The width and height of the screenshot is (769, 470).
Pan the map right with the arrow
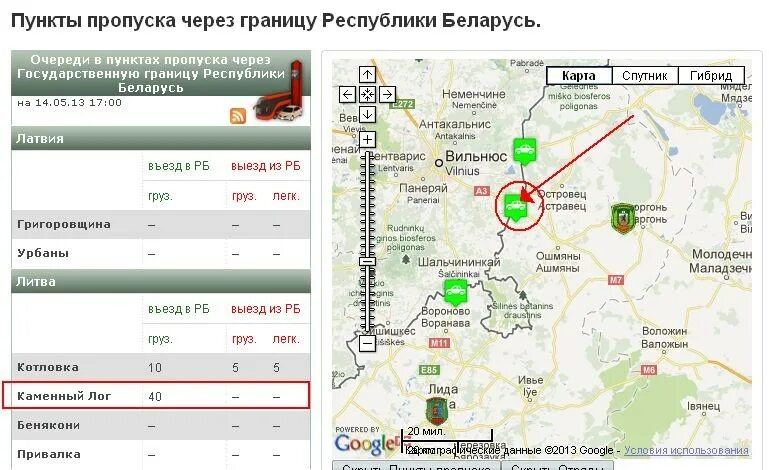[x=387, y=94]
